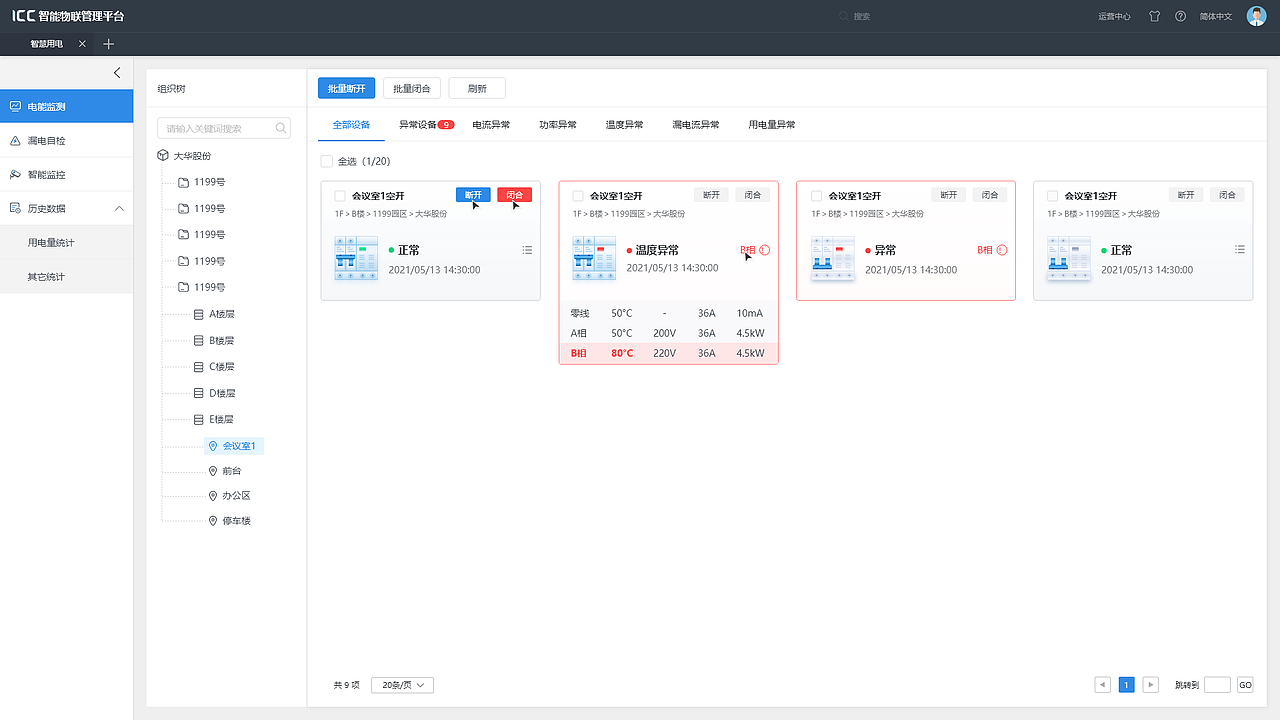
Task: Click 断开 on the 温度异常 card
Action: pos(712,195)
